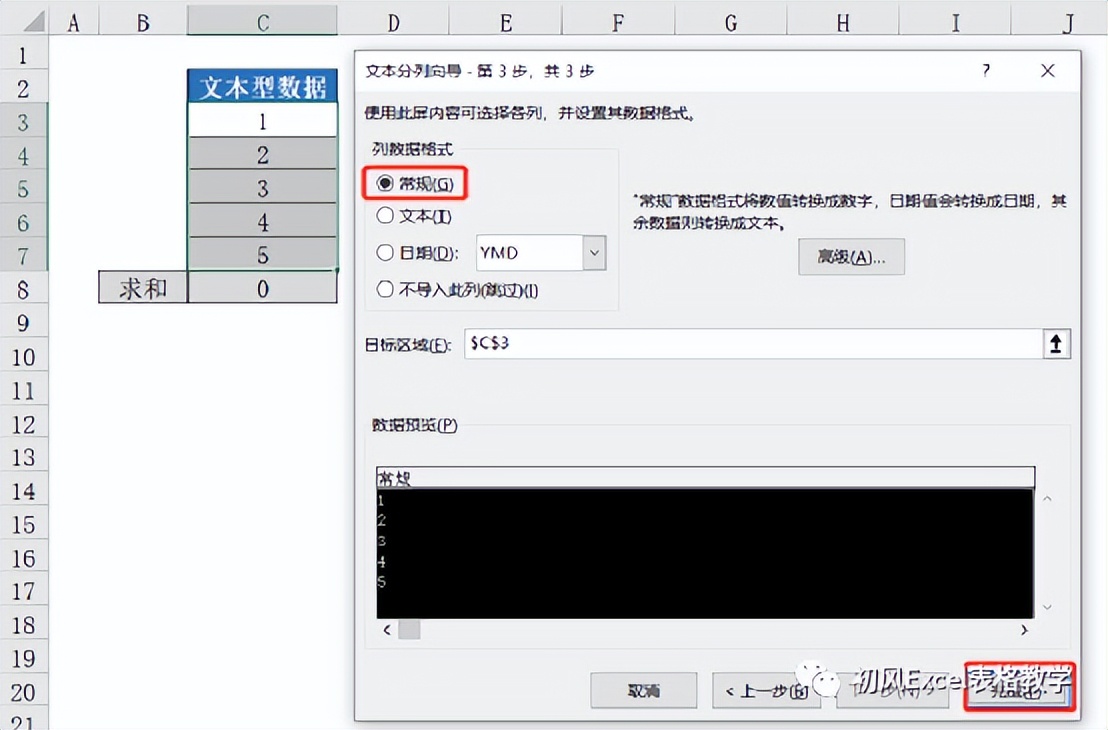Click the sum result cell showing 0
1108x730 pixels.
pyautogui.click(x=262, y=288)
